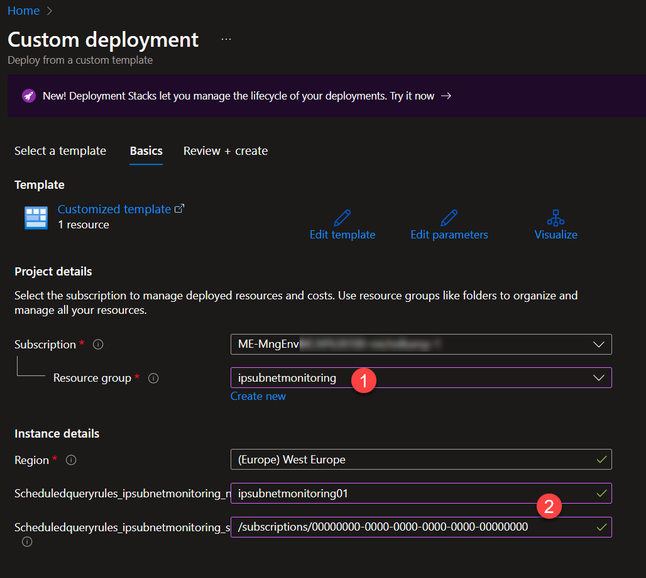Click the /subscriptions/ scope input field
The image size is (646, 578).
pos(421,527)
